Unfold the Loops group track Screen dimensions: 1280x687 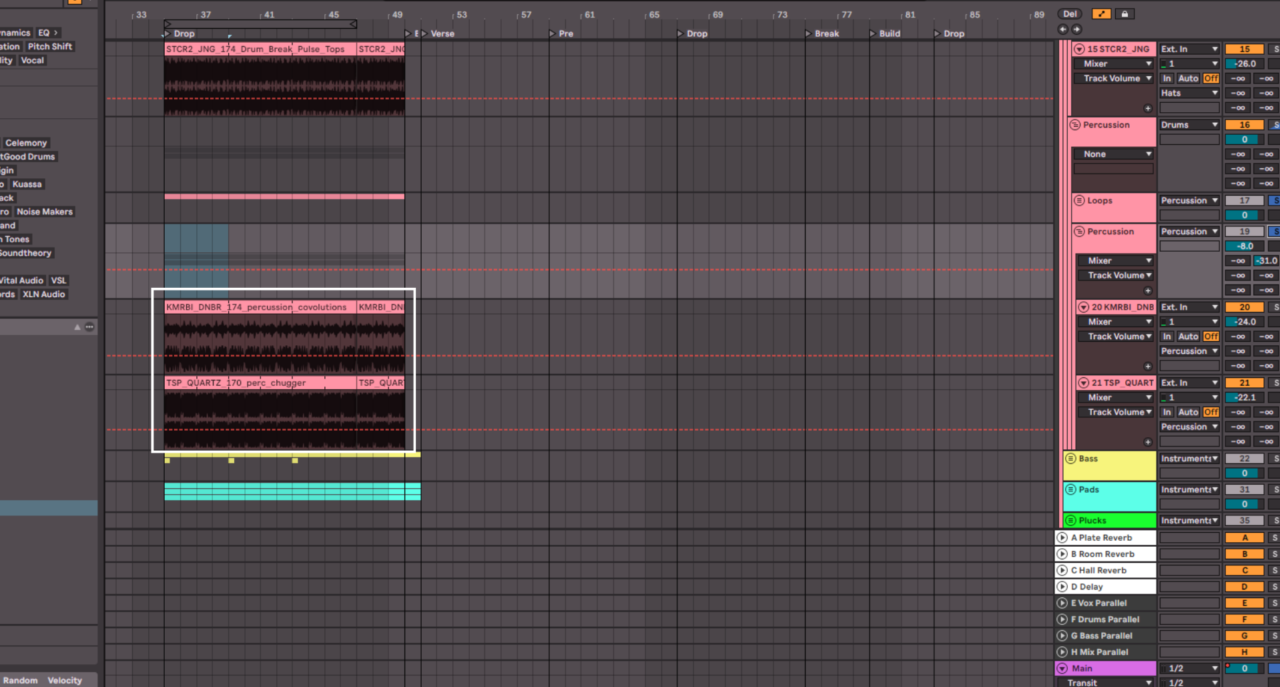1079,201
